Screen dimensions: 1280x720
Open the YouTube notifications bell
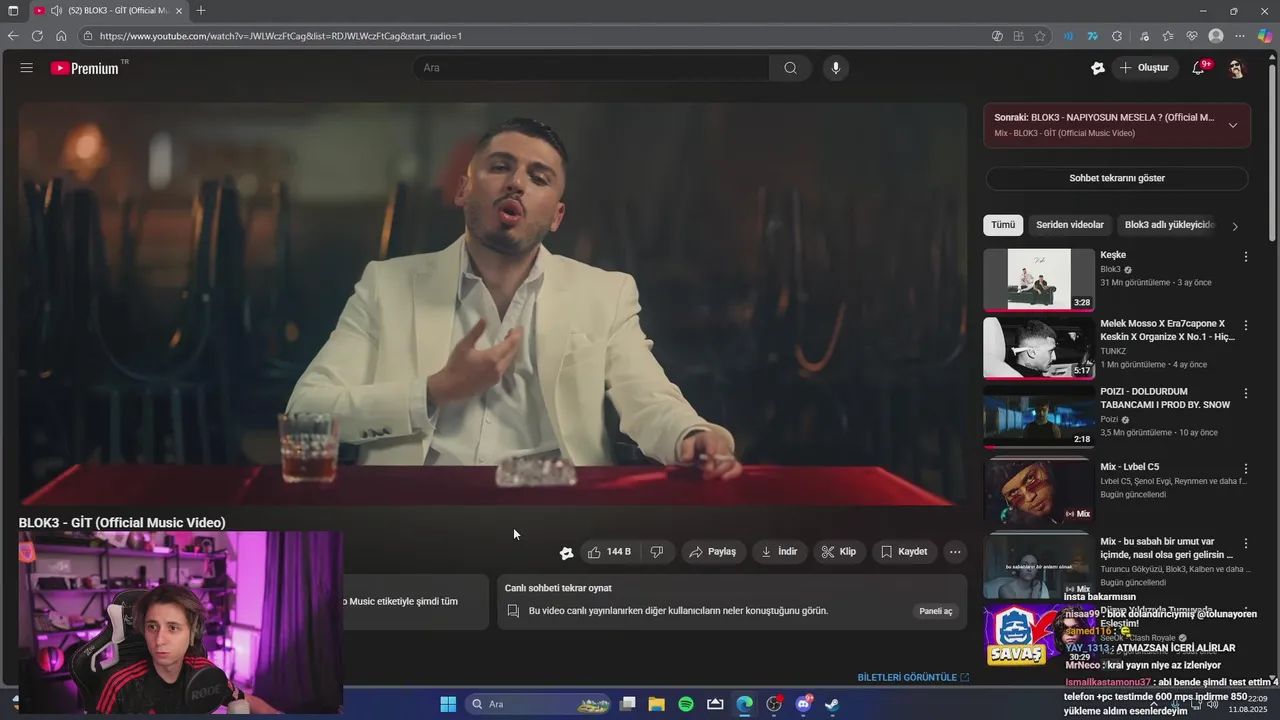tap(1198, 68)
